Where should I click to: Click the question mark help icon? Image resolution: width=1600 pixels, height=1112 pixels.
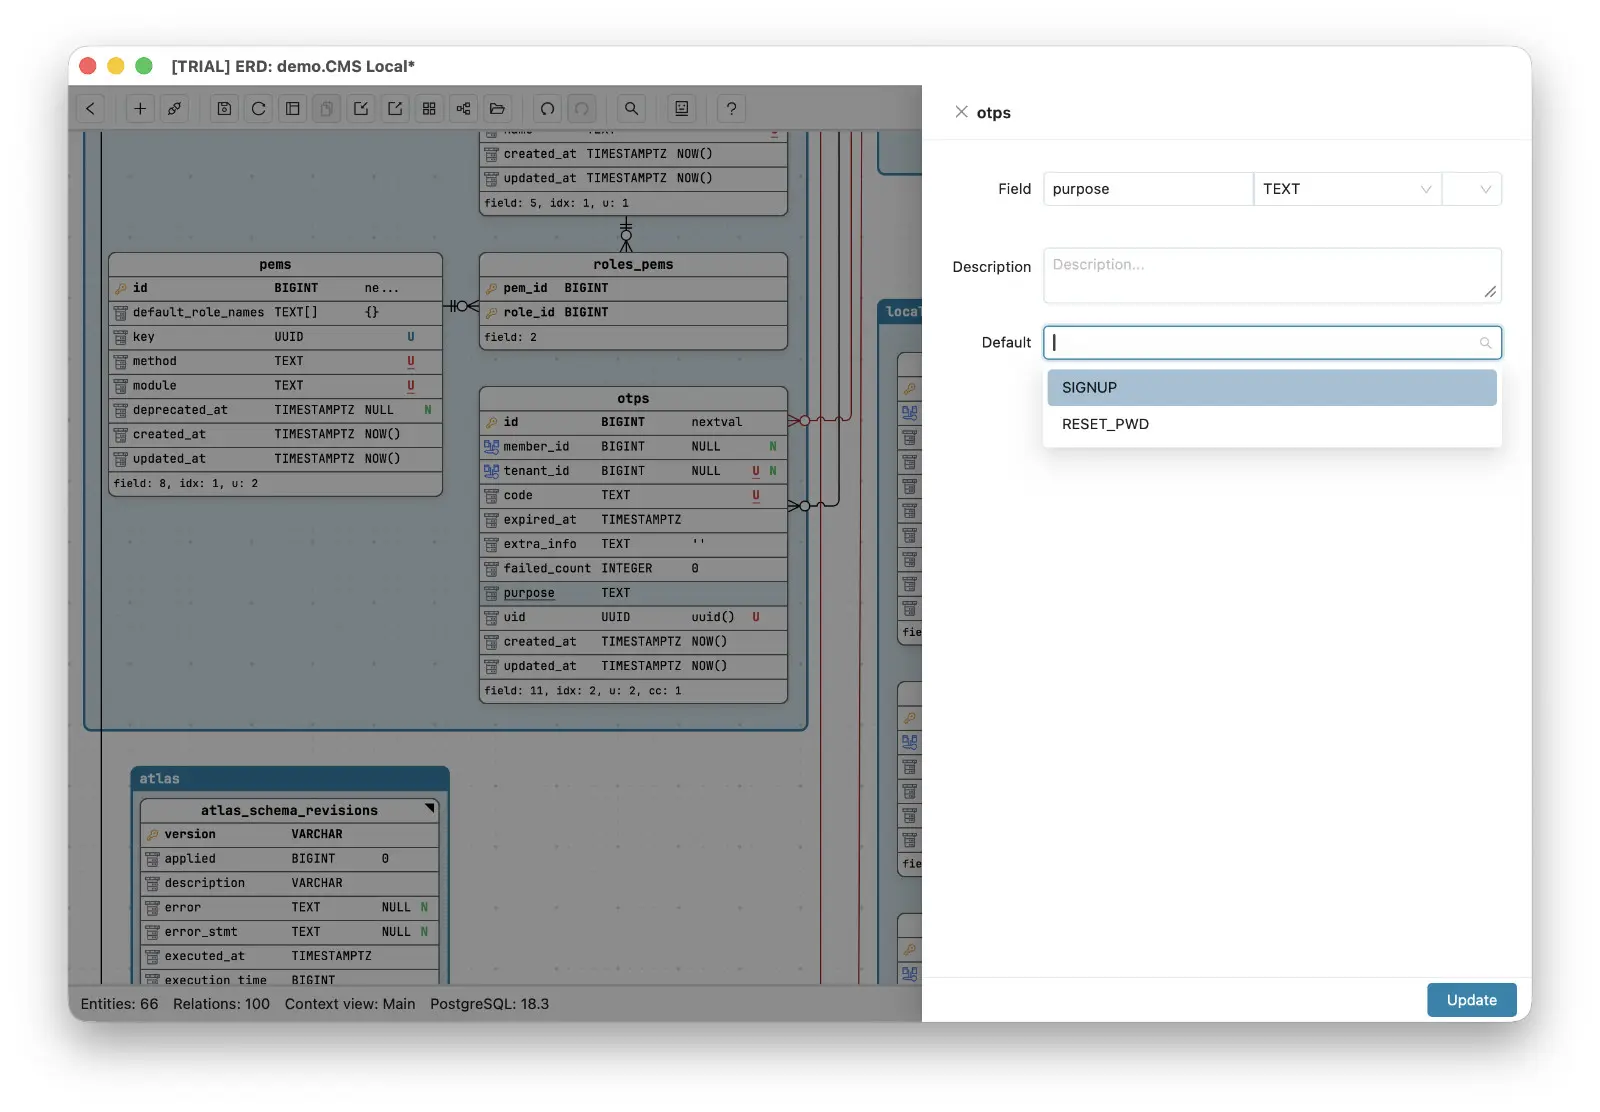(x=732, y=109)
